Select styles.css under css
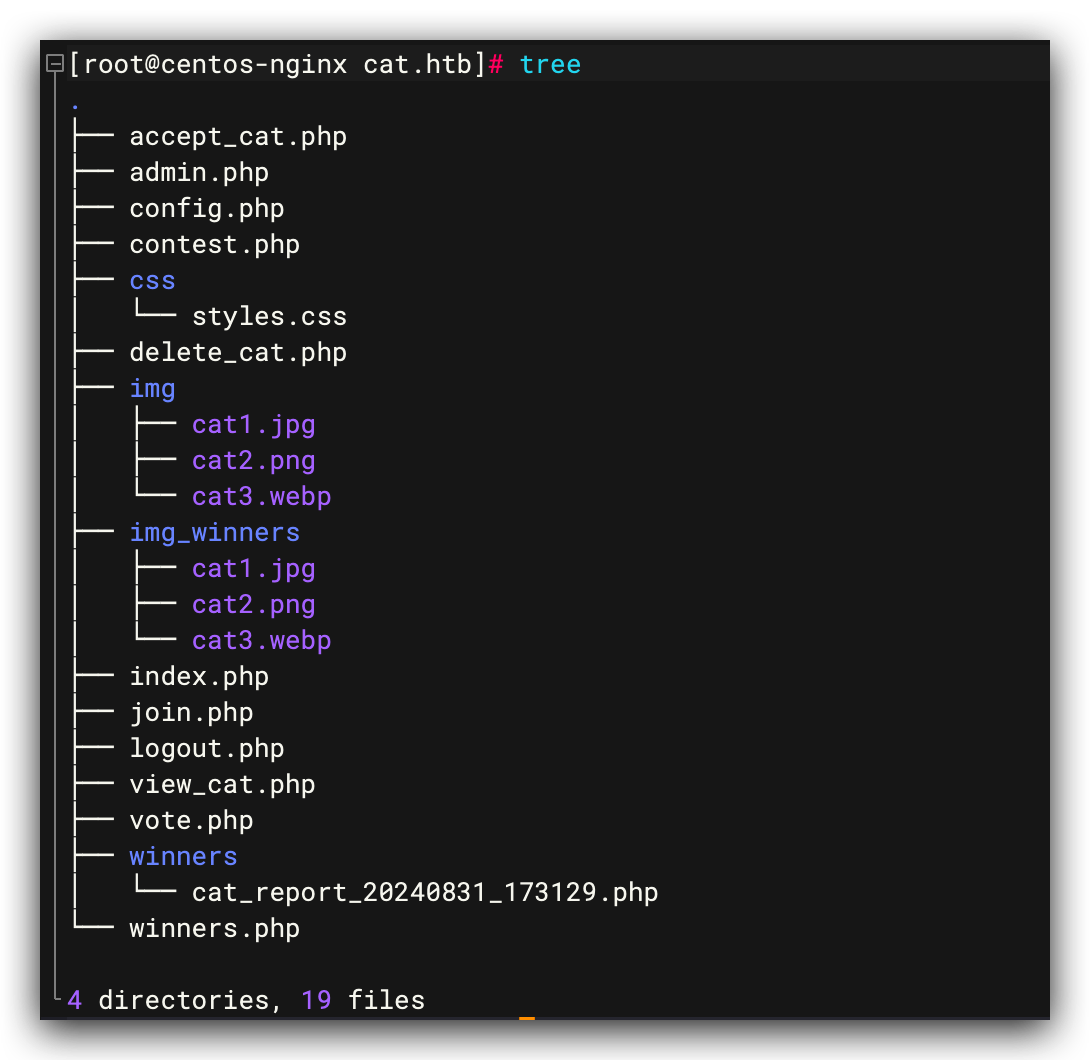Viewport: 1090px width, 1060px height. pos(269,317)
